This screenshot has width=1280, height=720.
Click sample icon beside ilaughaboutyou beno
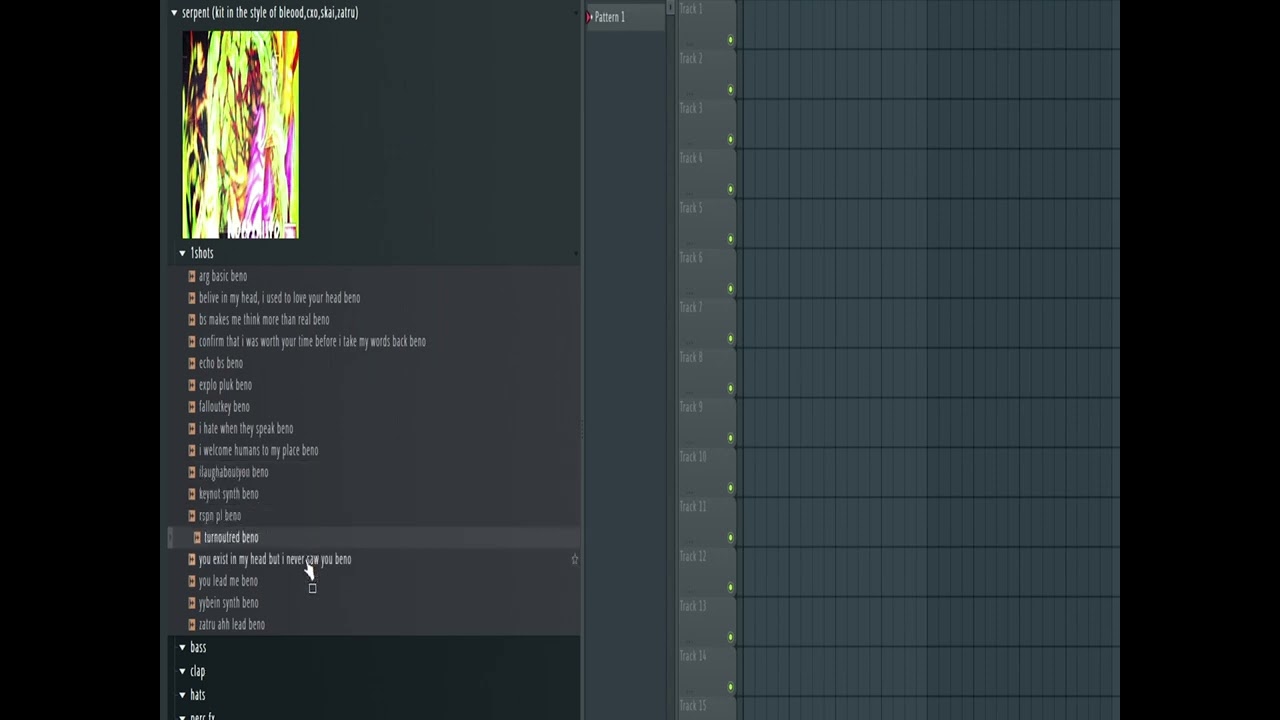(192, 472)
